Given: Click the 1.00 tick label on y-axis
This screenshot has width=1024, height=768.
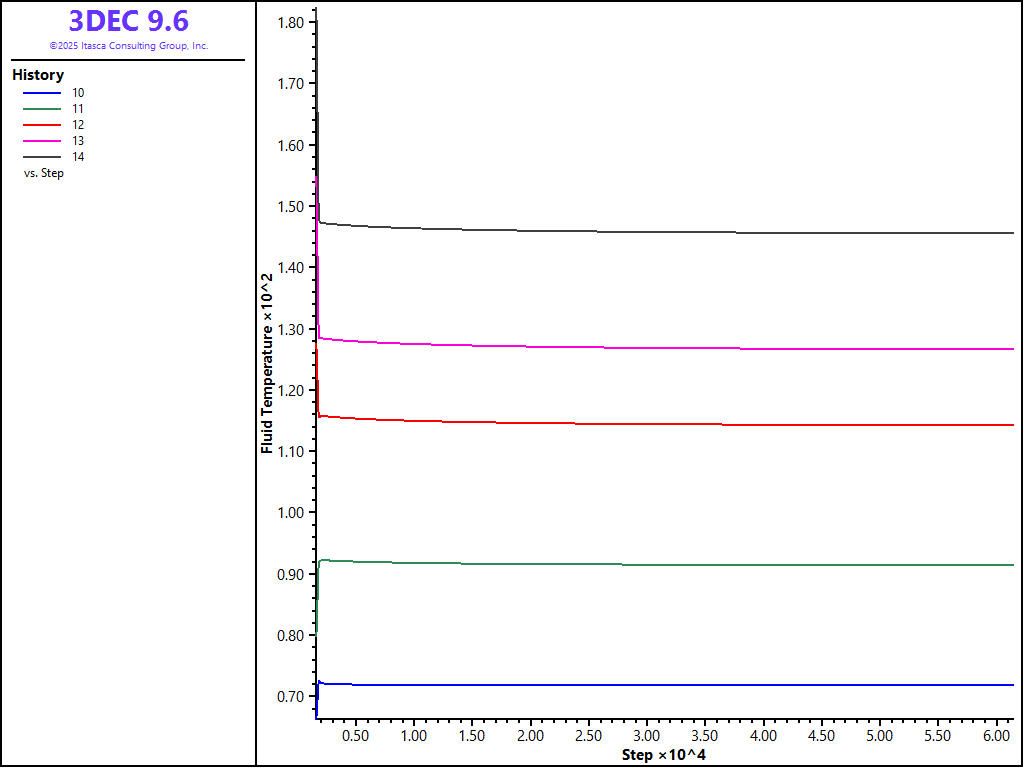Looking at the screenshot, I should (x=293, y=513).
